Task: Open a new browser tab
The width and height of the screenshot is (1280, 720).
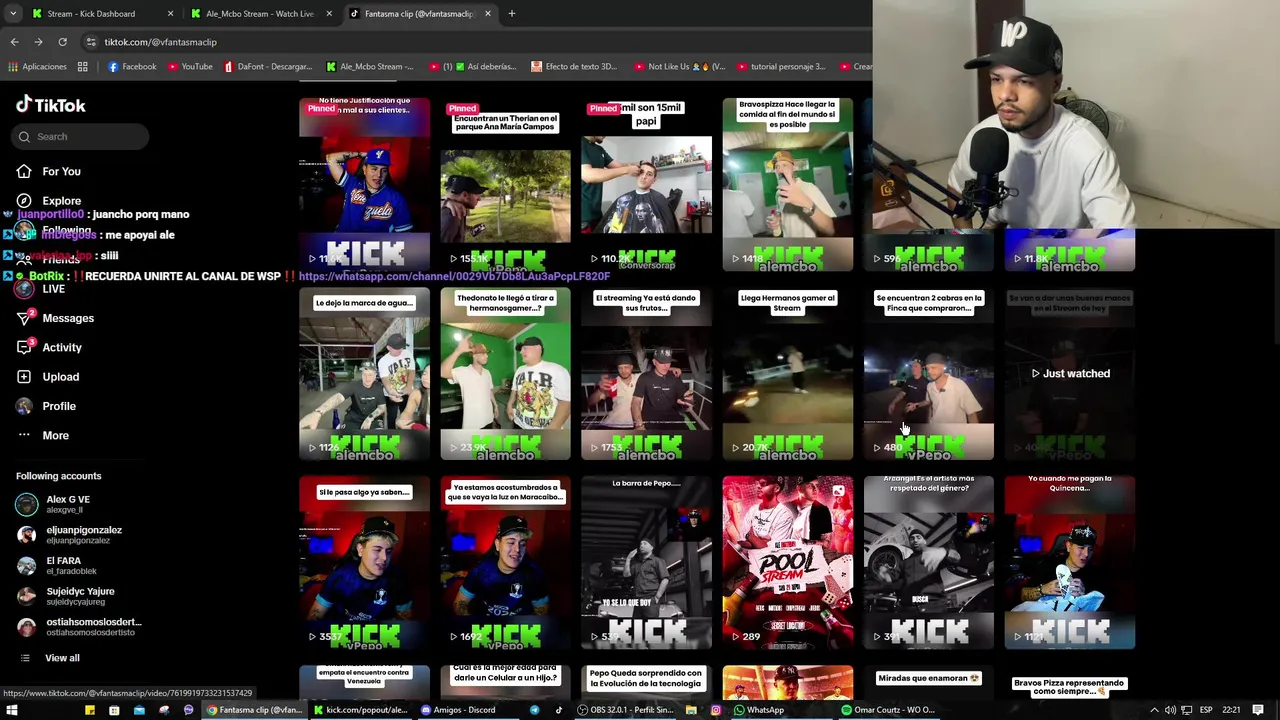Action: [x=511, y=14]
